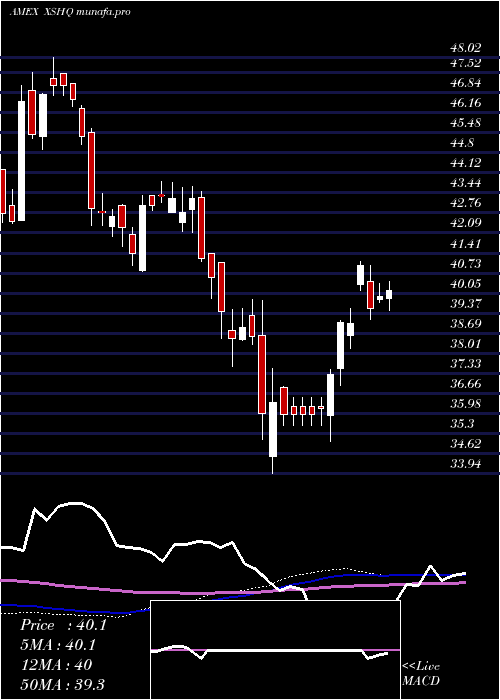Image resolution: width=500 pixels, height=700 pixels.
Task: Click the Price : 40.1 readout
Action: point(63,625)
